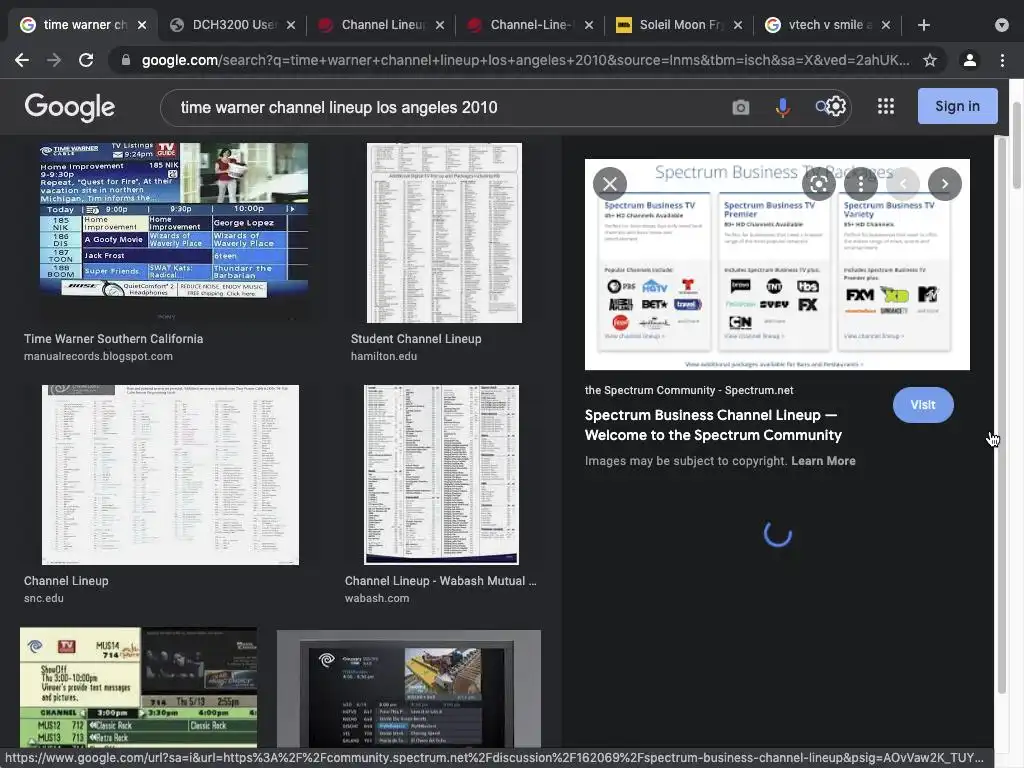Screen dimensions: 1024x768
Task: Click Time Warner Southern California caption
Action: (x=114, y=339)
